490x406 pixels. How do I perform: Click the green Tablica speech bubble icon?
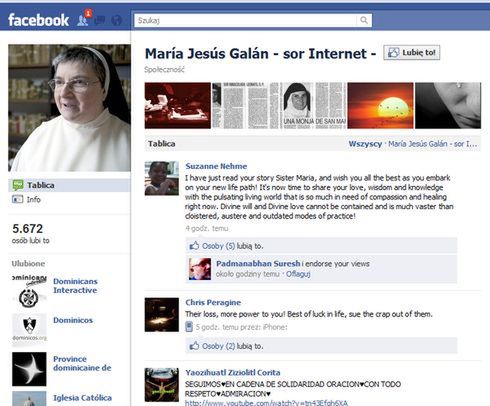pyautogui.click(x=18, y=185)
